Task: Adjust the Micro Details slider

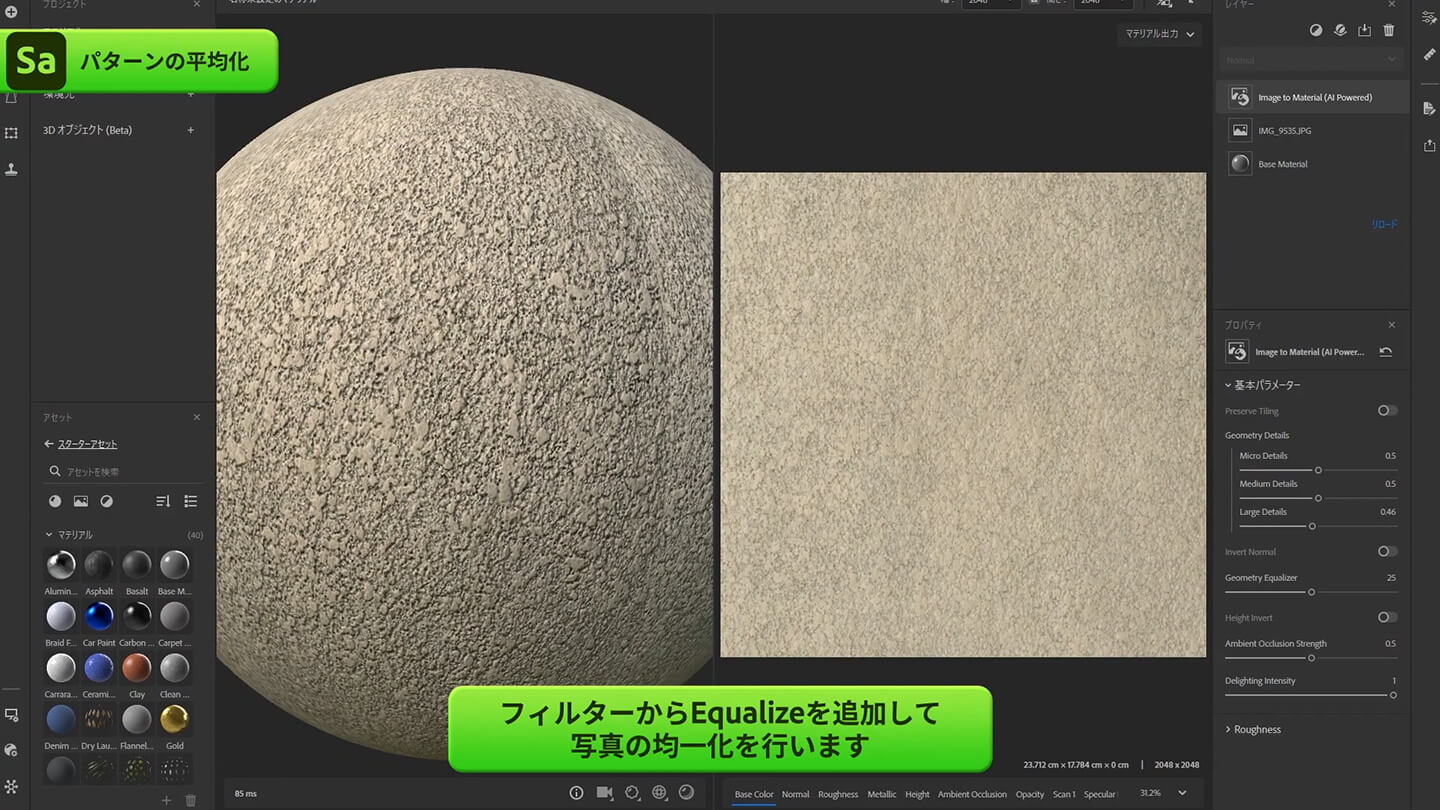Action: (1318, 470)
